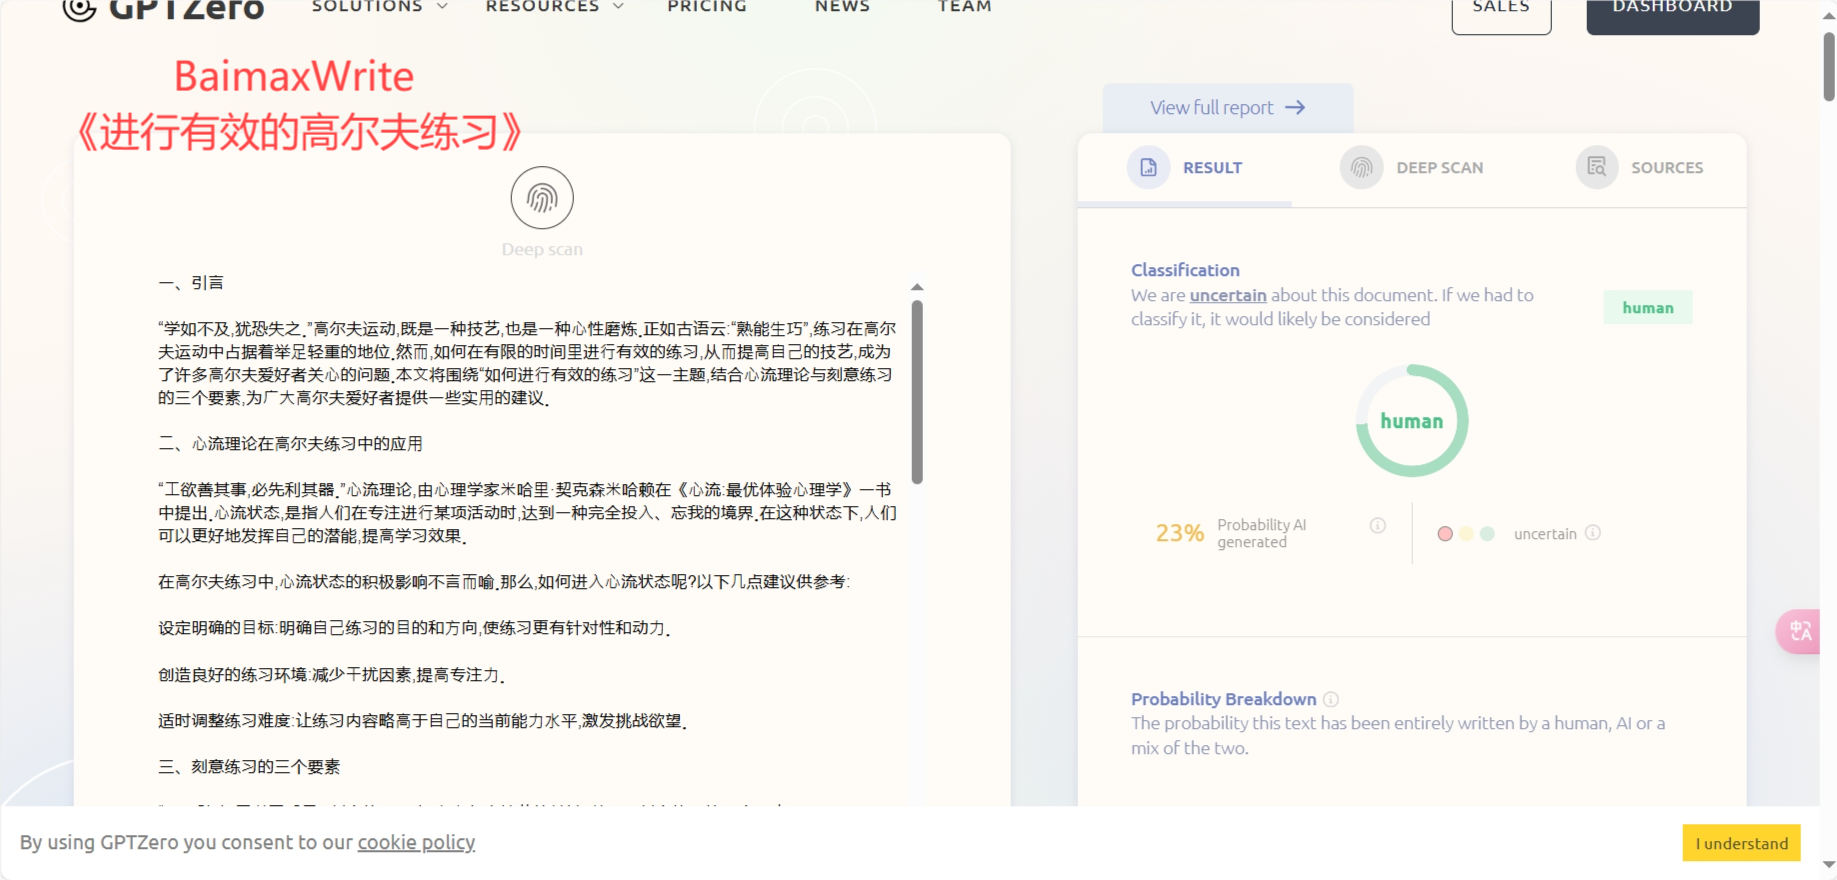Click the Classification heading
Screen dimensions: 1837x880
tap(1185, 270)
